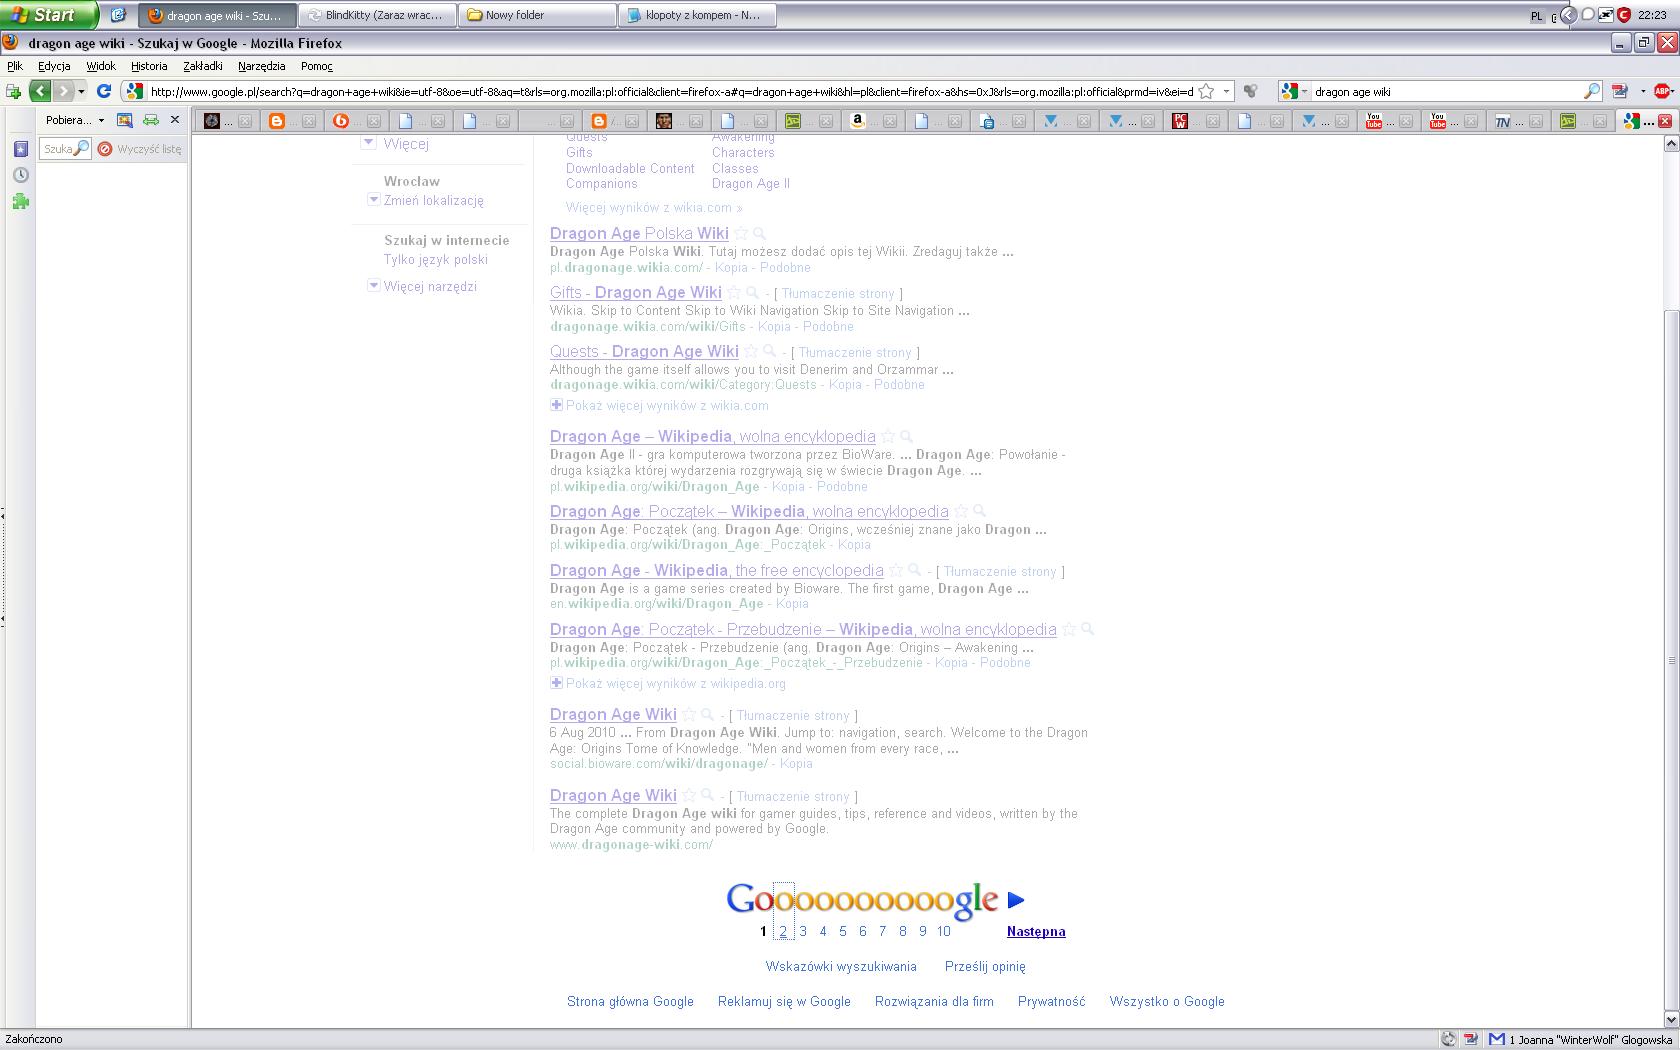Click the Forward navigation arrow
1680x1050 pixels.
coord(63,91)
